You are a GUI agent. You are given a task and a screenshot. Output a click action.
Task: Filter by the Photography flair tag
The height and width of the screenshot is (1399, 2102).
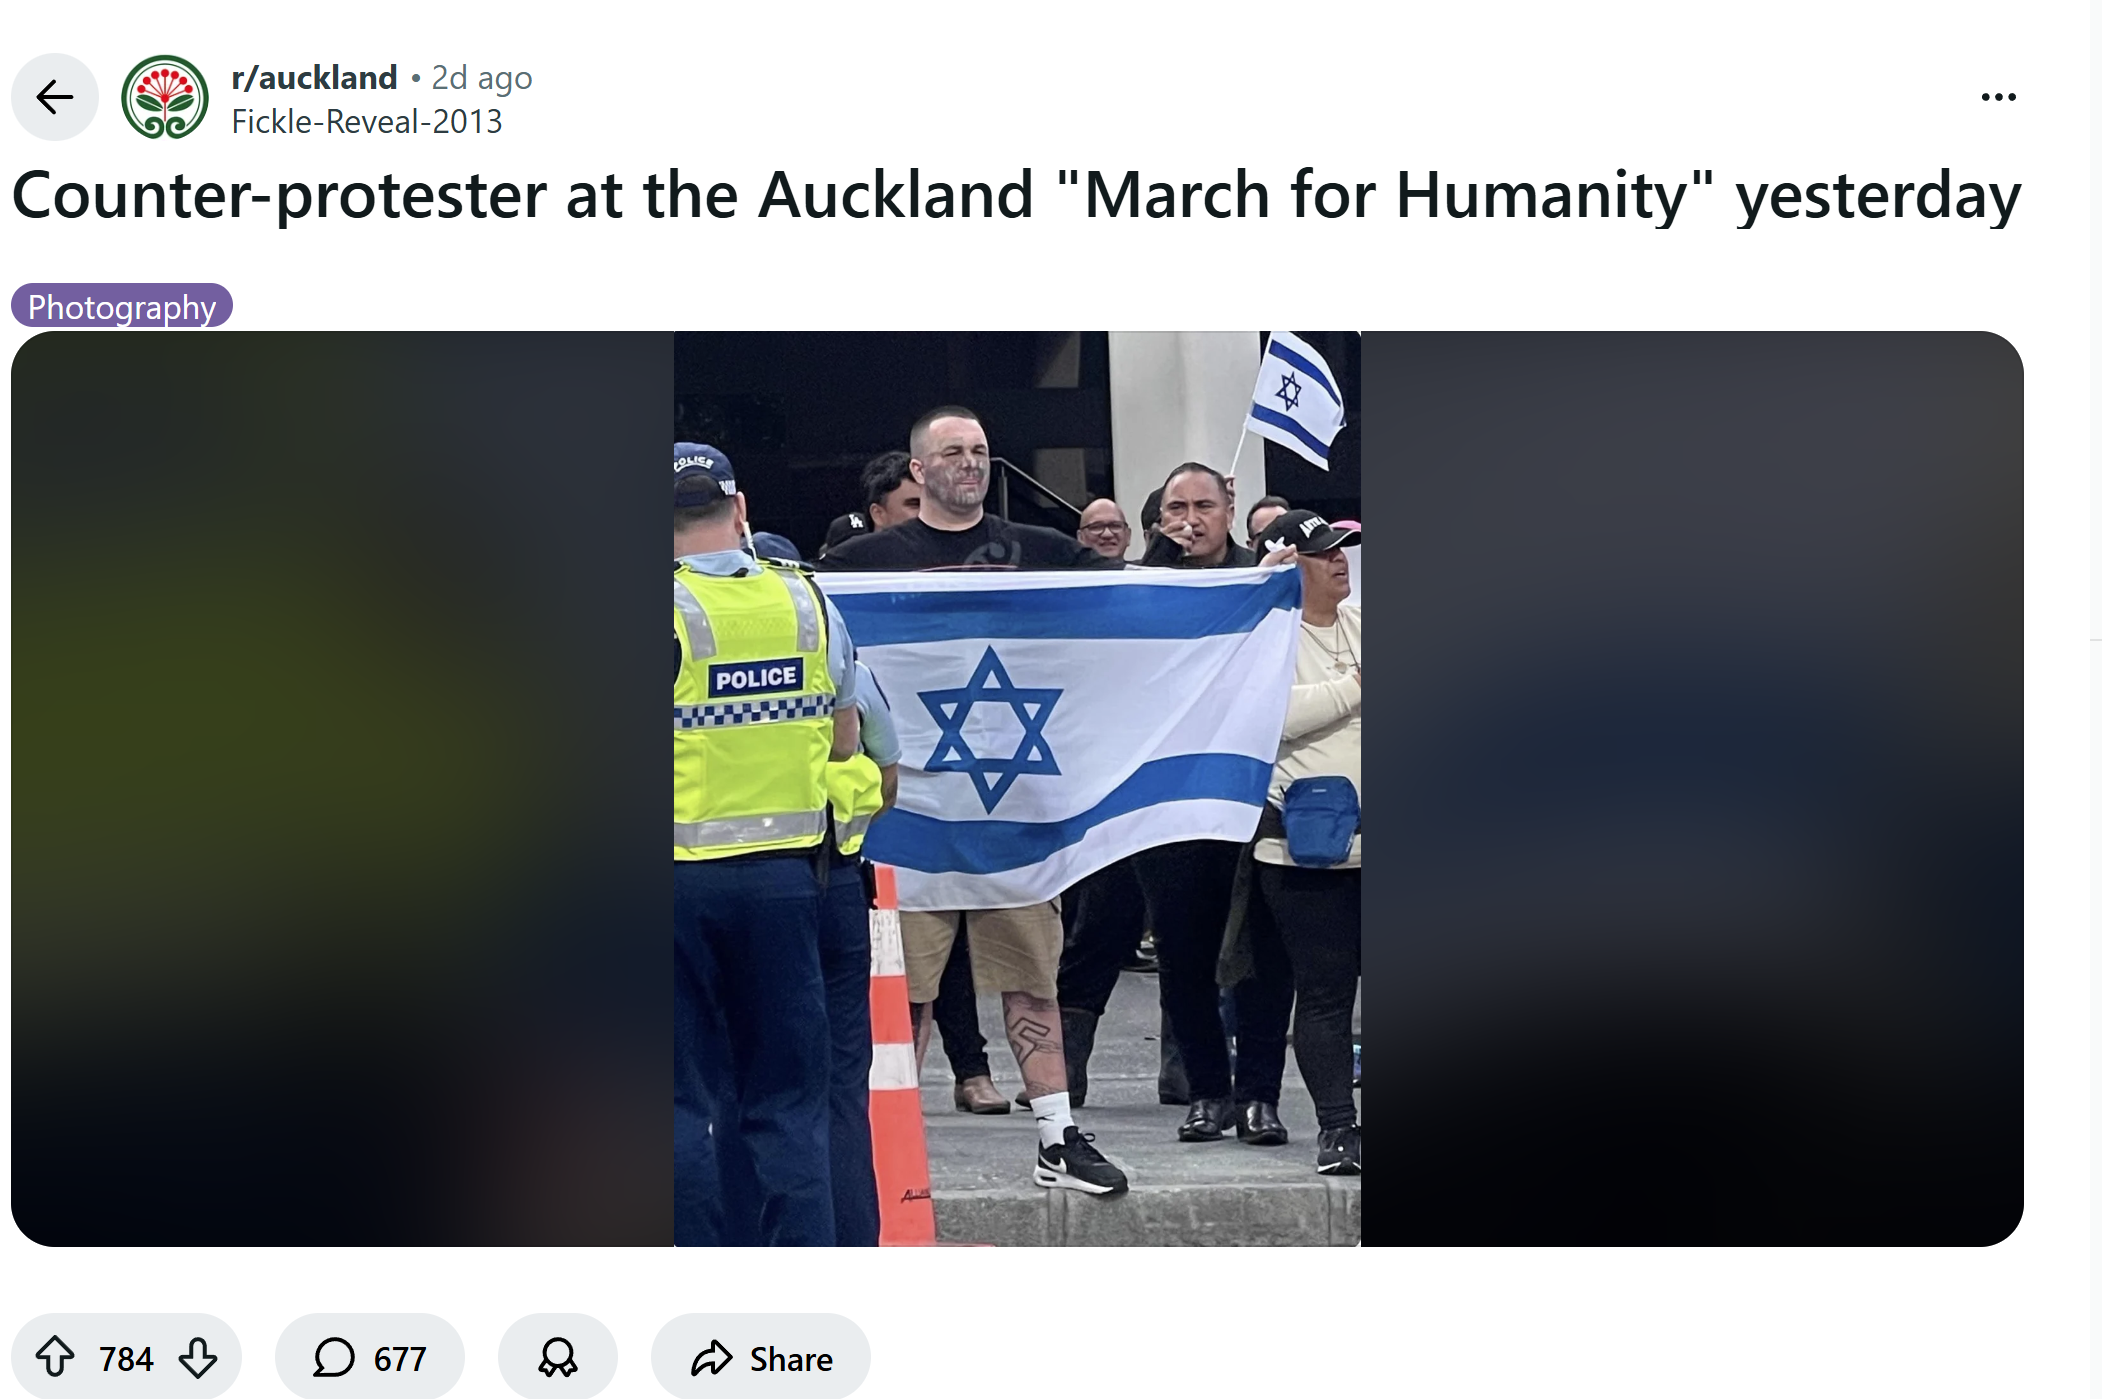click(122, 306)
